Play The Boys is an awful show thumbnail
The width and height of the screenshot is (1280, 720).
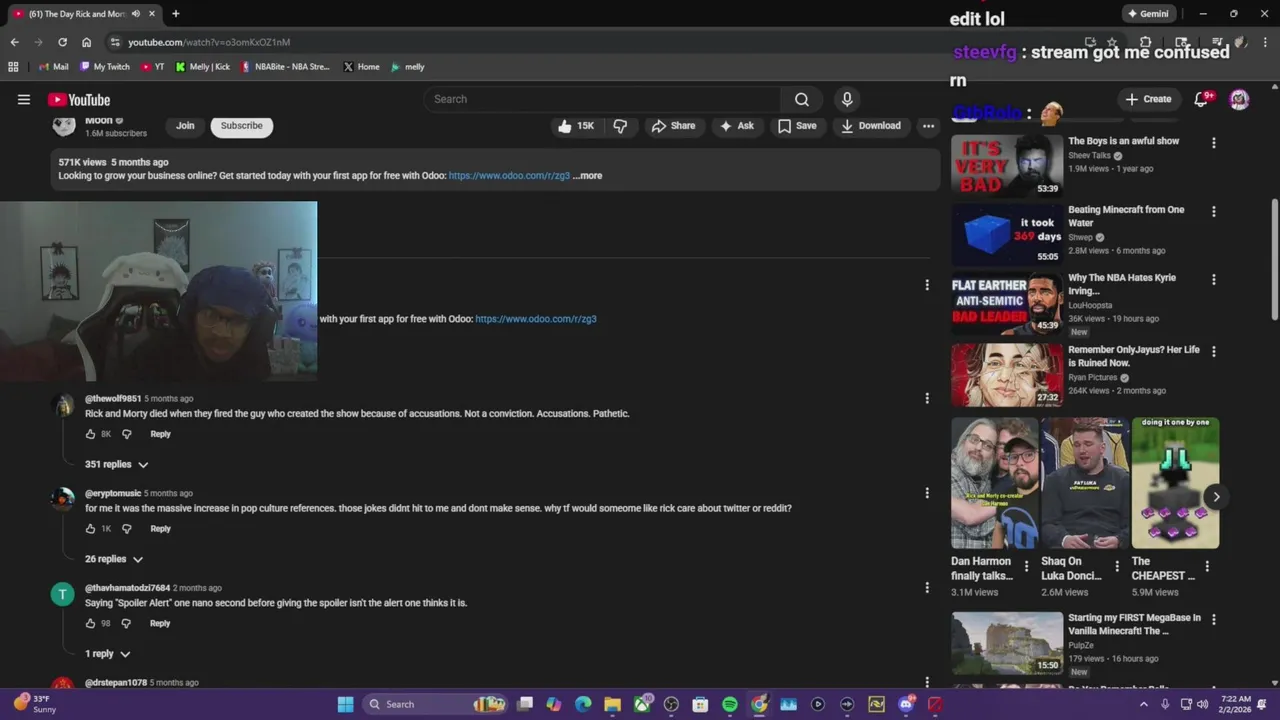[x=1007, y=165]
